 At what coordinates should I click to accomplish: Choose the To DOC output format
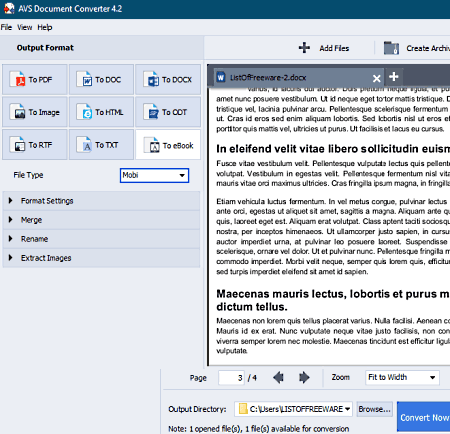pos(101,80)
